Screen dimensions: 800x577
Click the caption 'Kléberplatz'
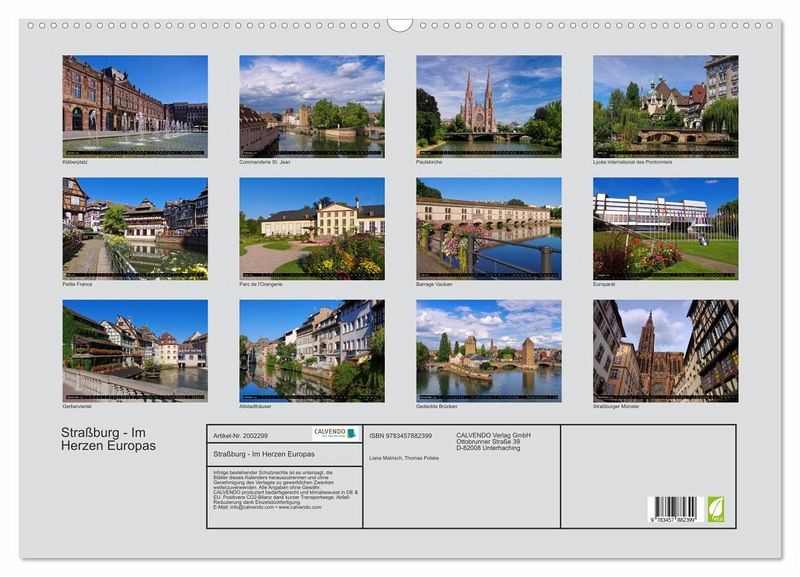click(x=75, y=162)
